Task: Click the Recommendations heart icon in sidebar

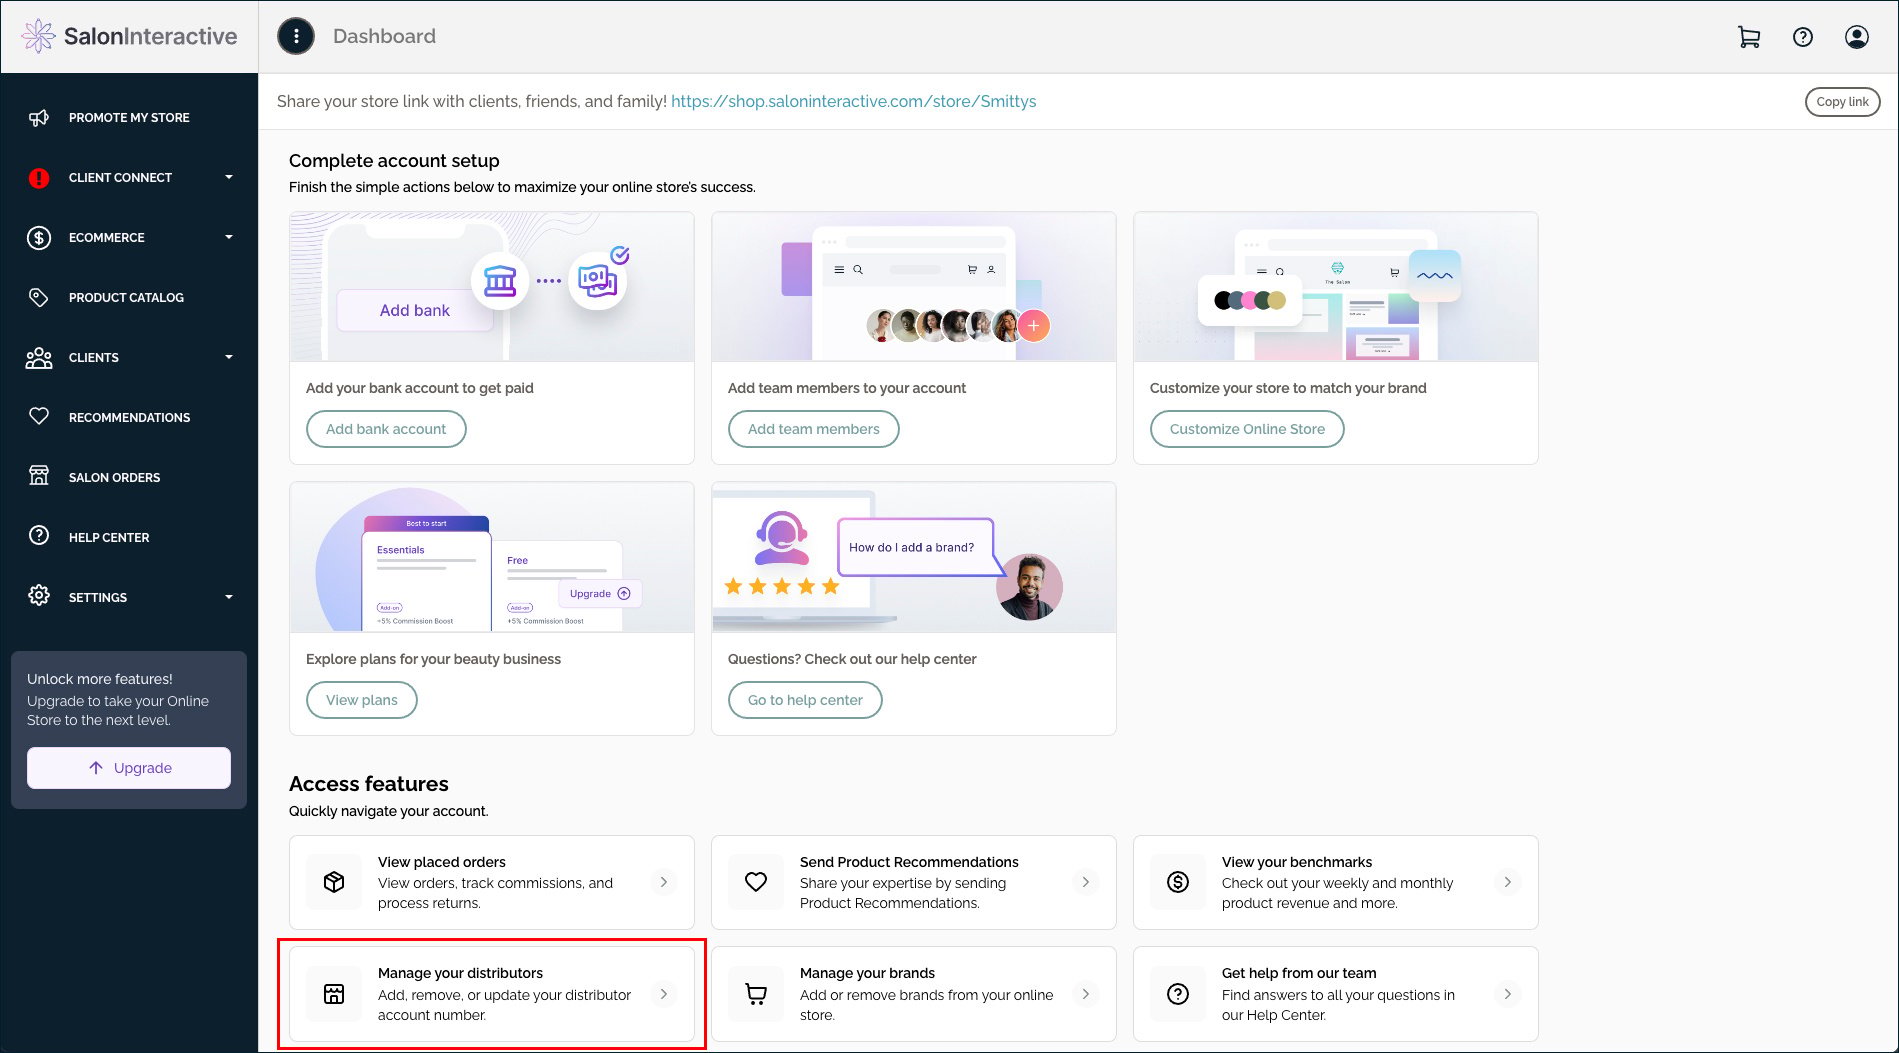Action: pyautogui.click(x=39, y=416)
